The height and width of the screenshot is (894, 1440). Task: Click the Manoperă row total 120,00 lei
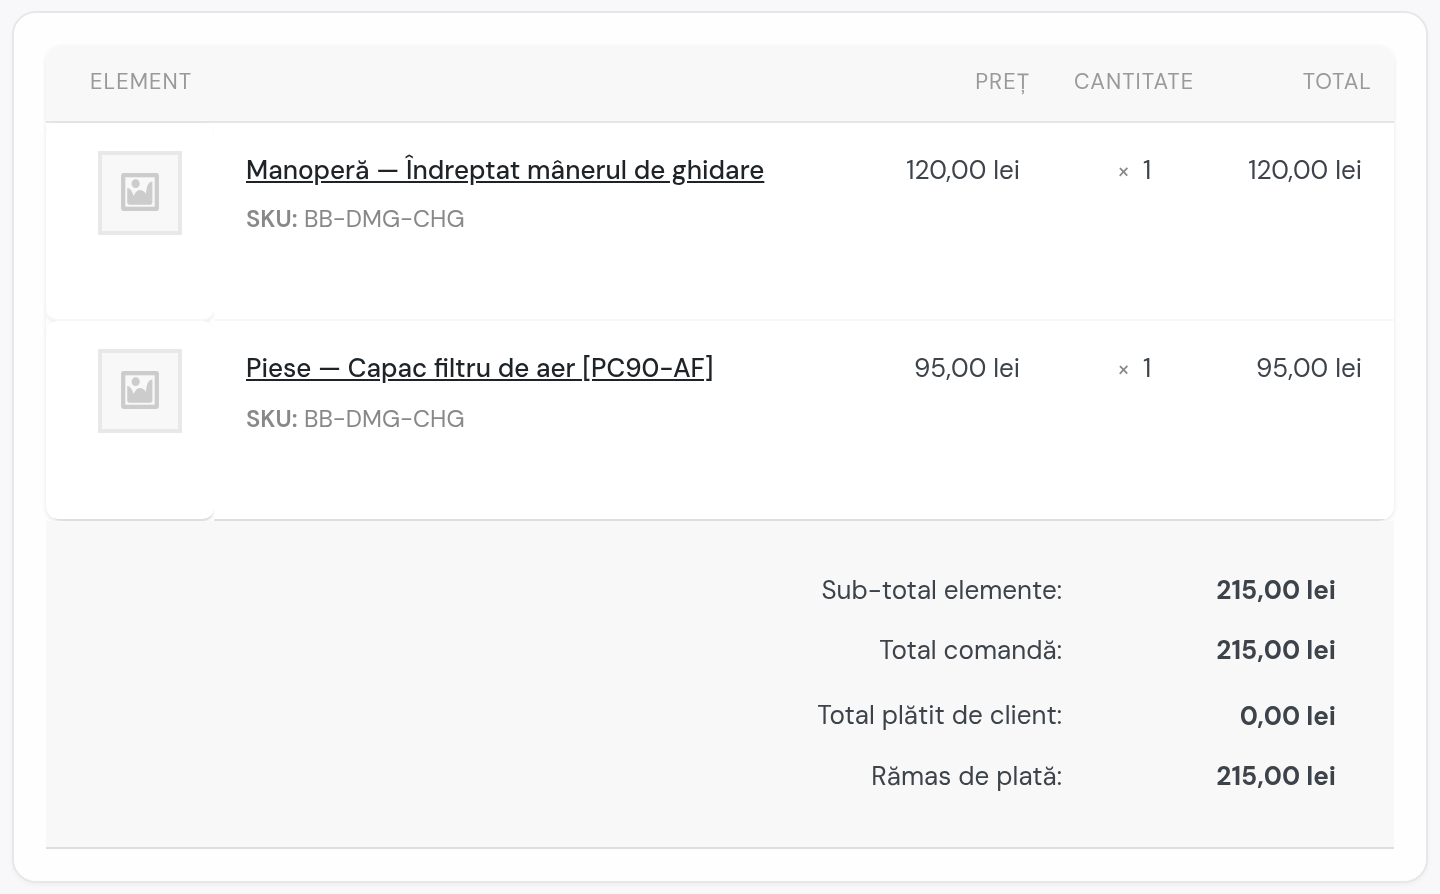[x=1305, y=170]
